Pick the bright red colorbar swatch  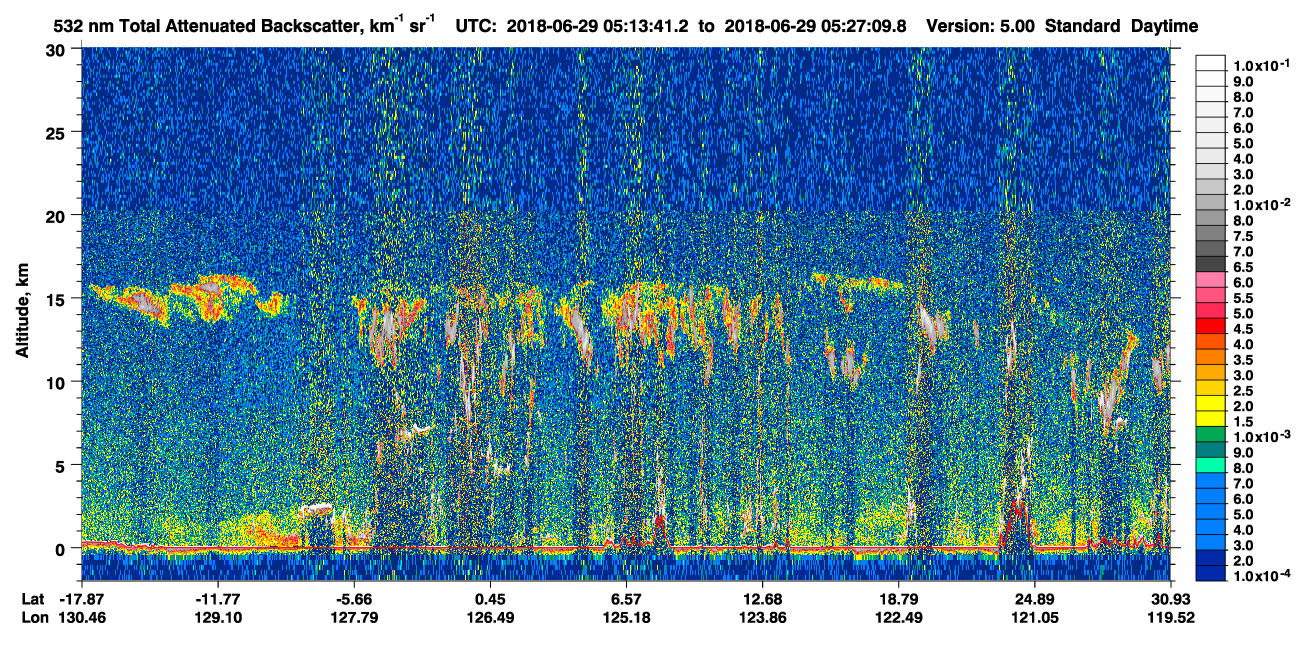(1211, 325)
